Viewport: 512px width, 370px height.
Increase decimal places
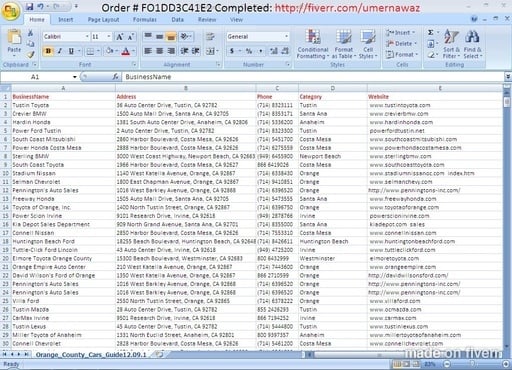coord(274,51)
